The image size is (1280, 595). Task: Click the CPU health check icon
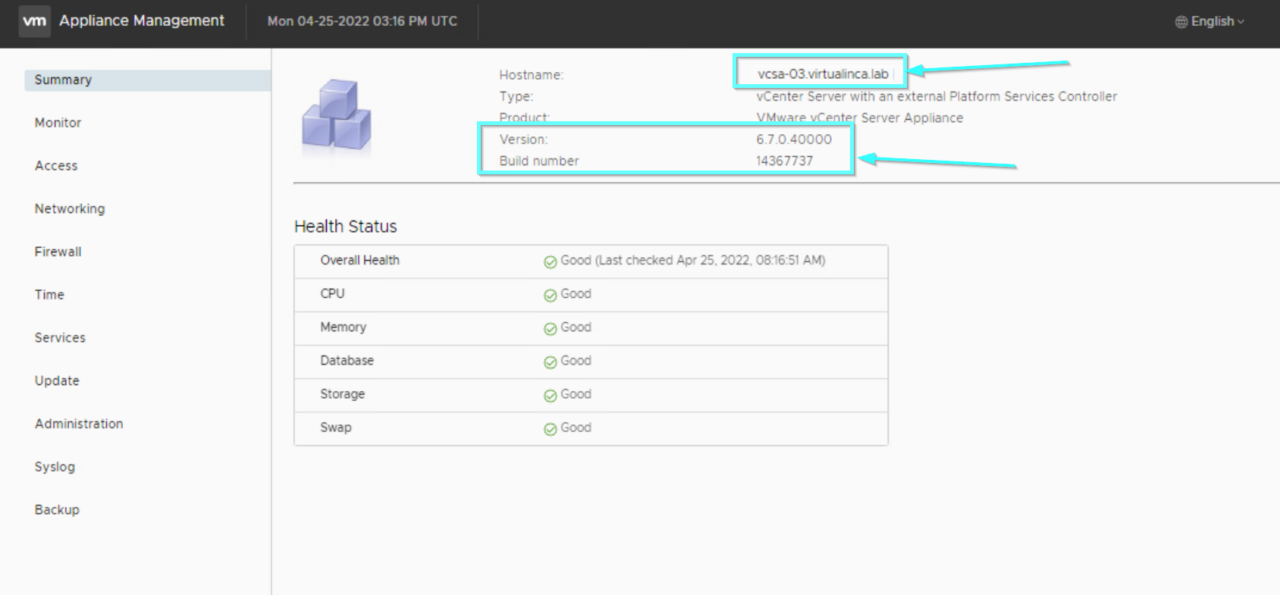[x=550, y=294]
